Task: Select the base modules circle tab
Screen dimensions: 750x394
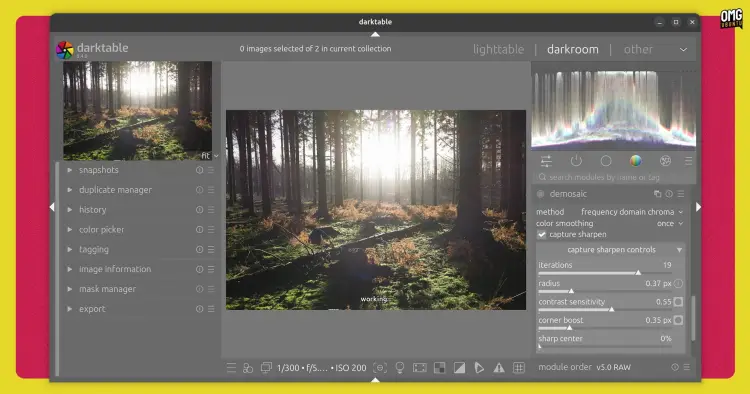Action: 606,161
